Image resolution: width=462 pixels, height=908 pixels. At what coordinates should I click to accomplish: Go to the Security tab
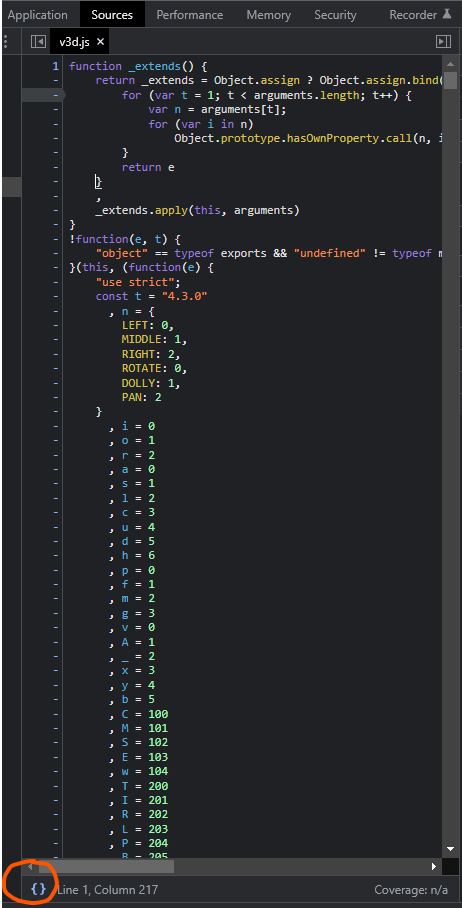(335, 14)
